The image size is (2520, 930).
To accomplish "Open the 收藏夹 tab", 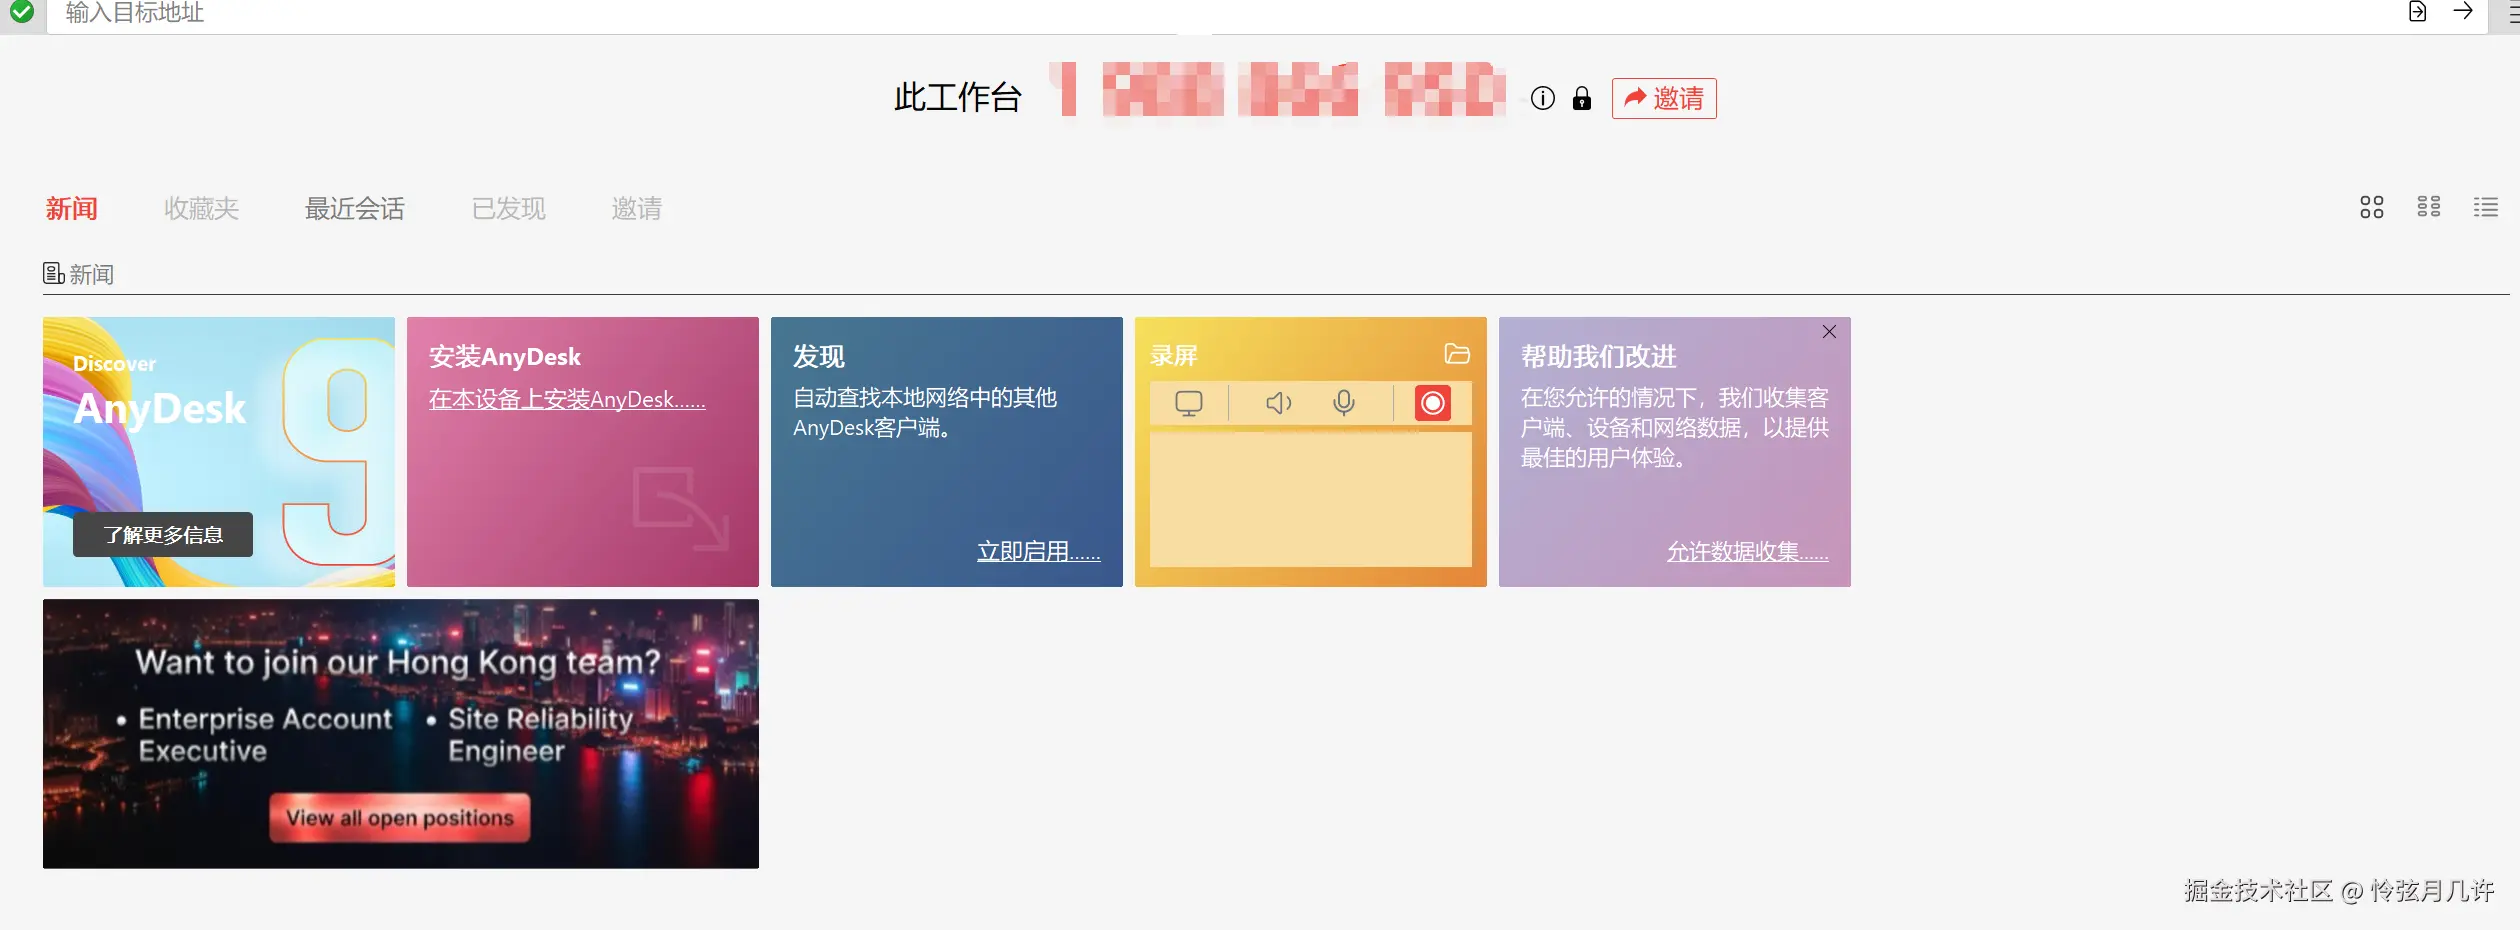I will click(x=201, y=208).
